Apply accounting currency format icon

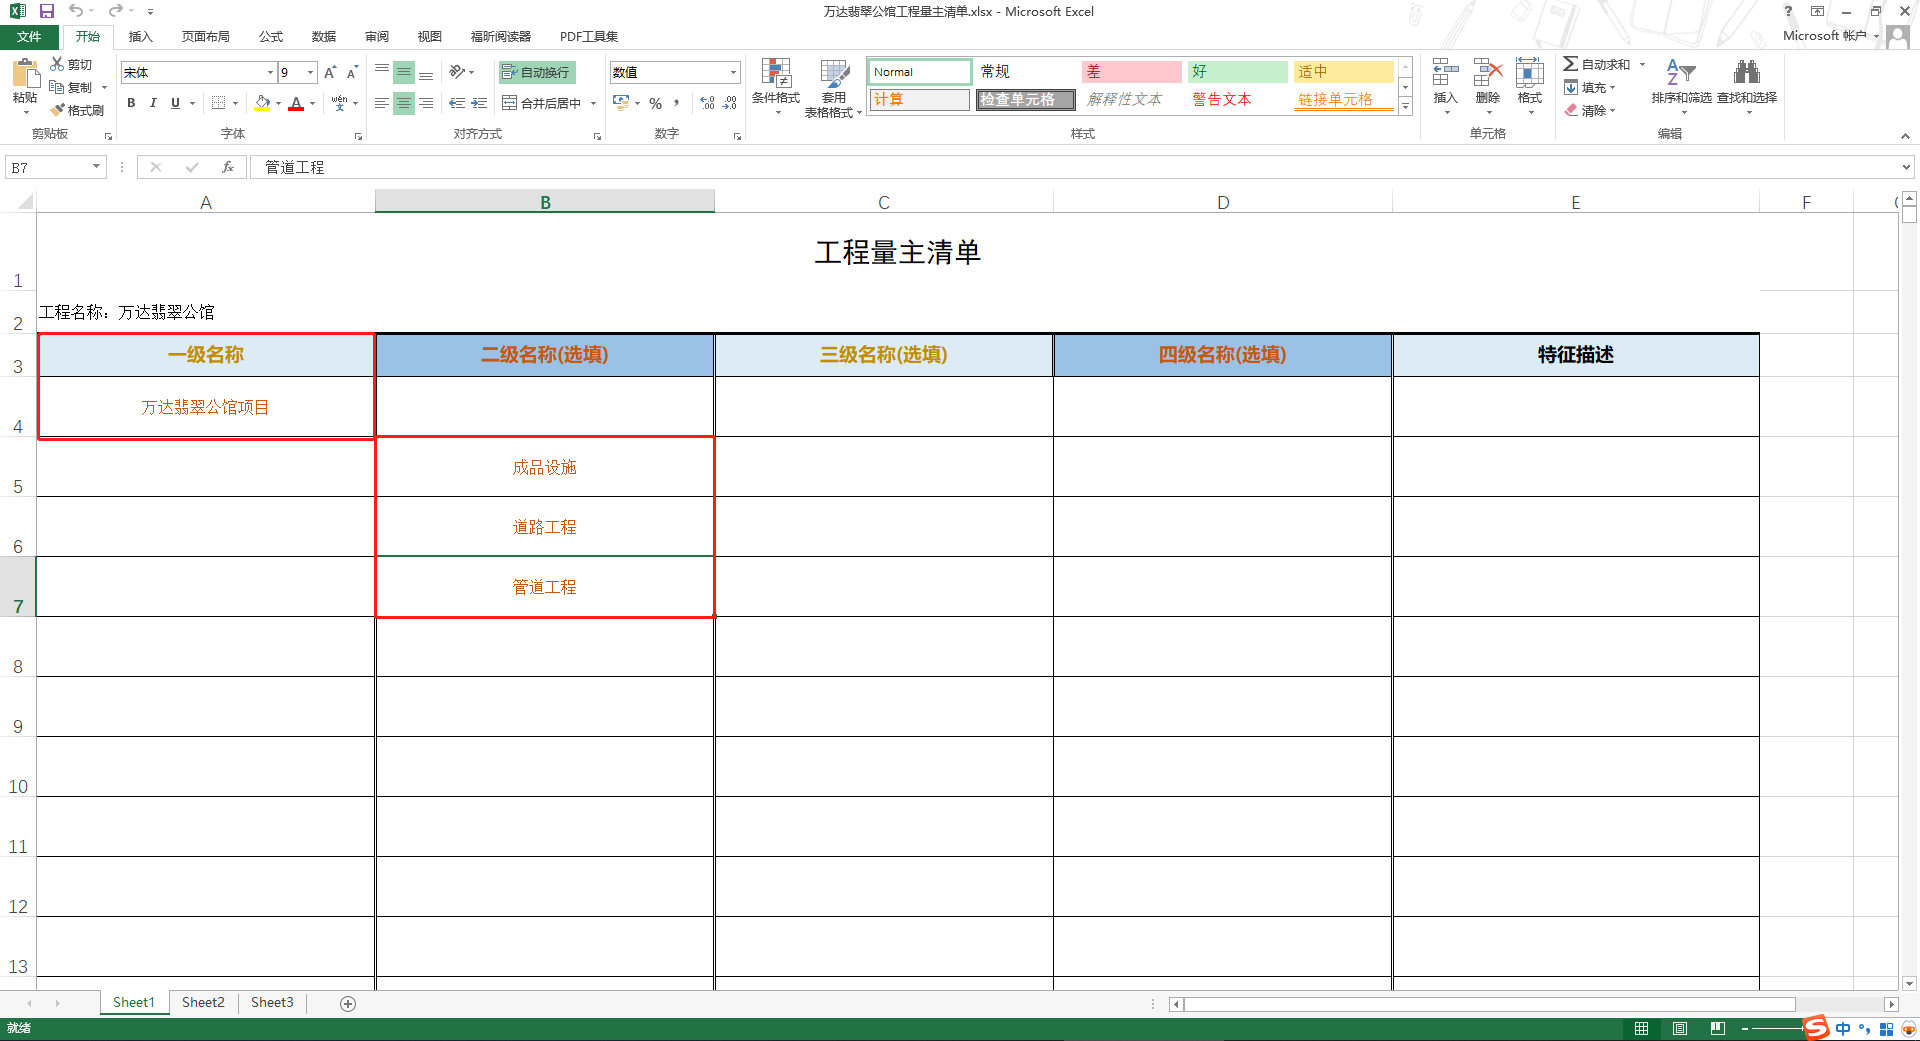click(x=621, y=103)
